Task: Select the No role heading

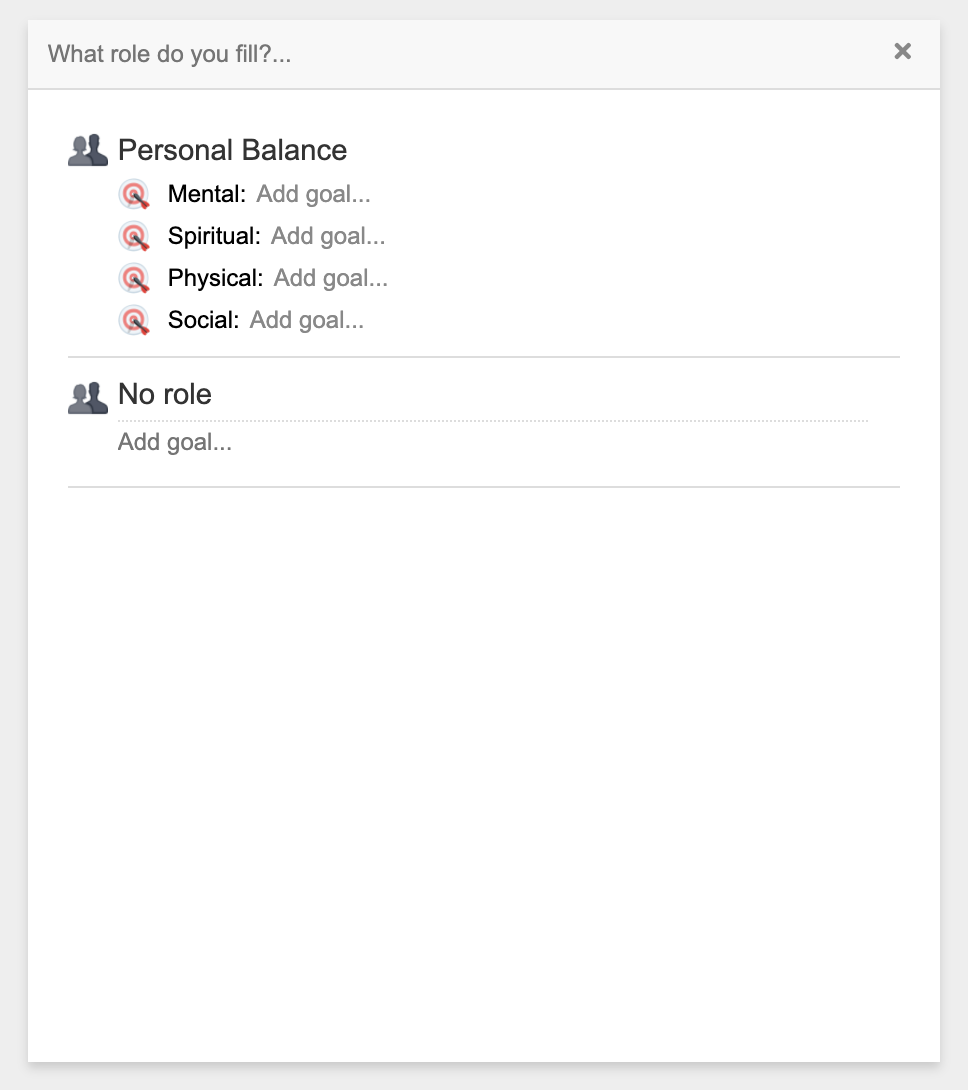Action: [165, 394]
